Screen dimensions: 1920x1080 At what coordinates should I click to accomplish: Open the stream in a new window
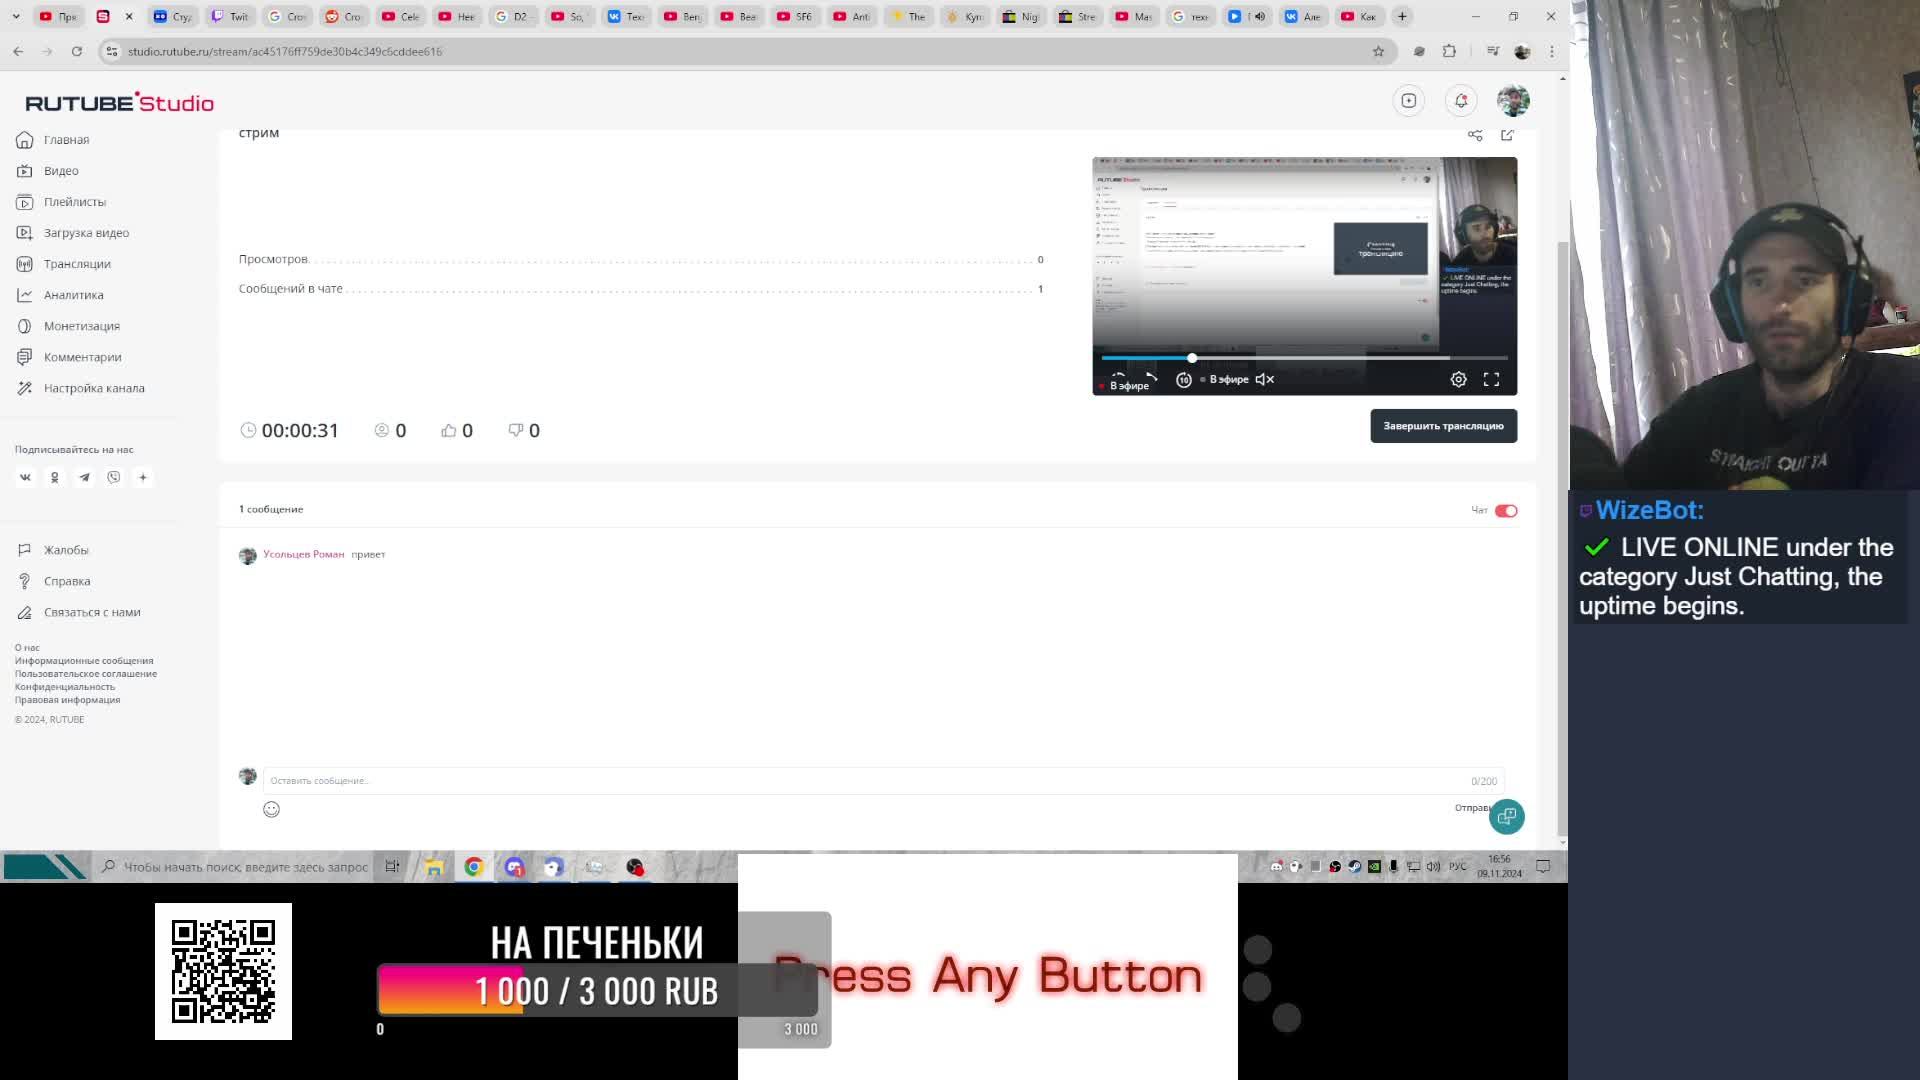click(1507, 135)
